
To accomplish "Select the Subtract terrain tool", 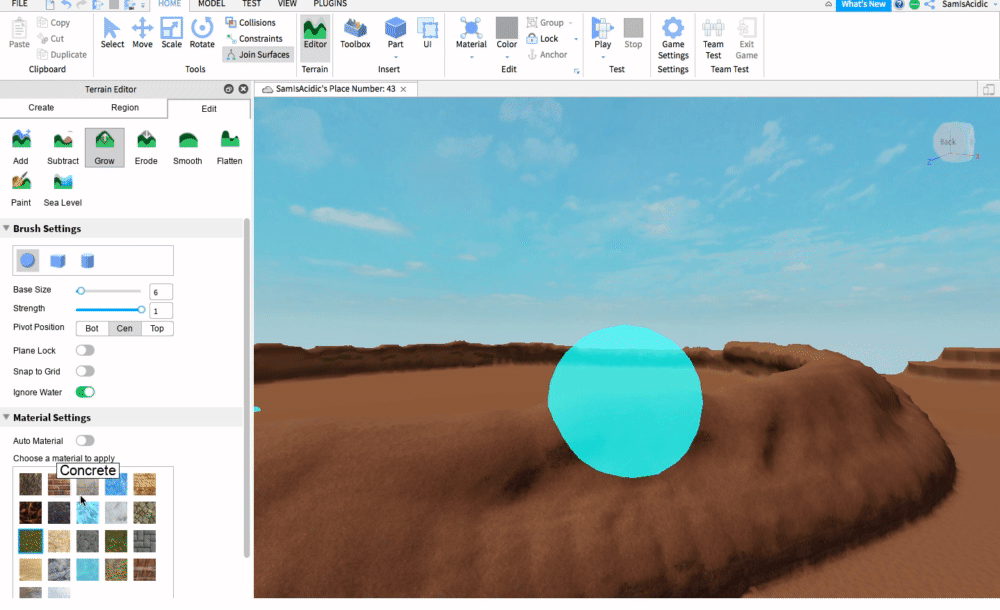I will tap(62, 147).
